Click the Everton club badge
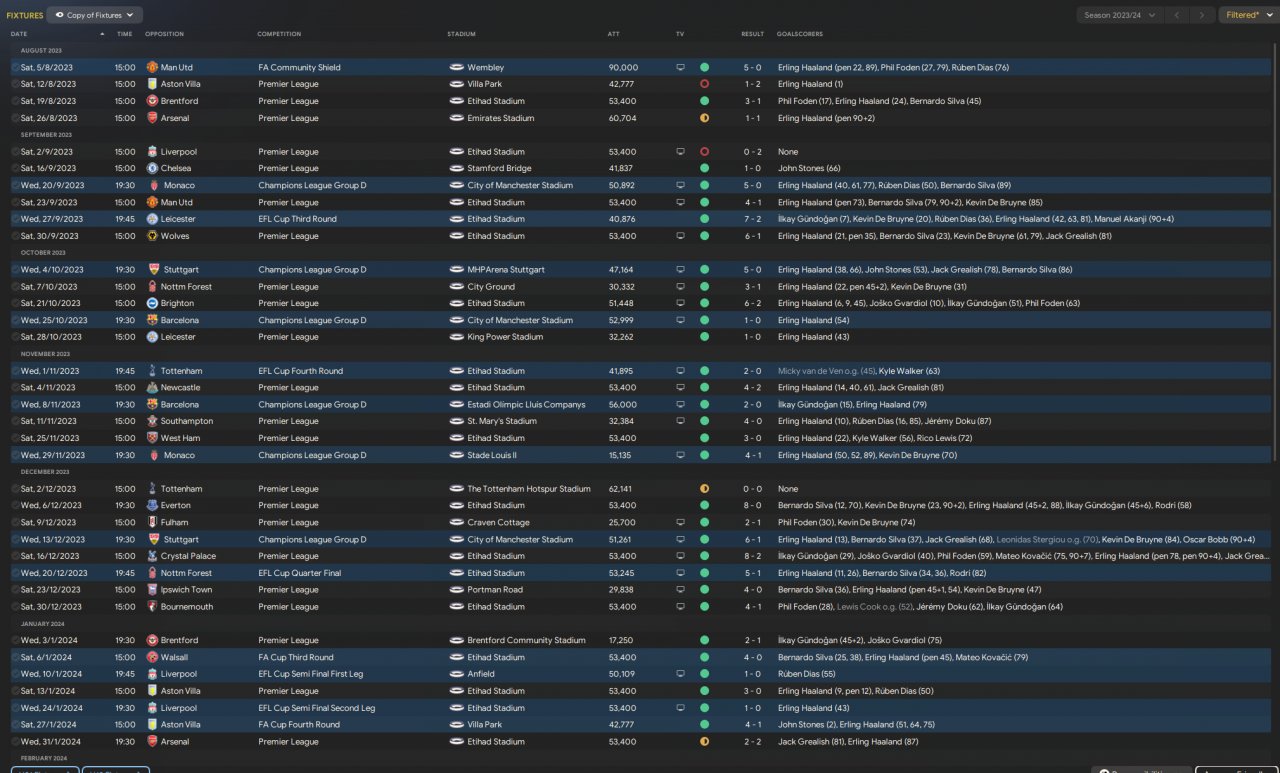 [152, 505]
